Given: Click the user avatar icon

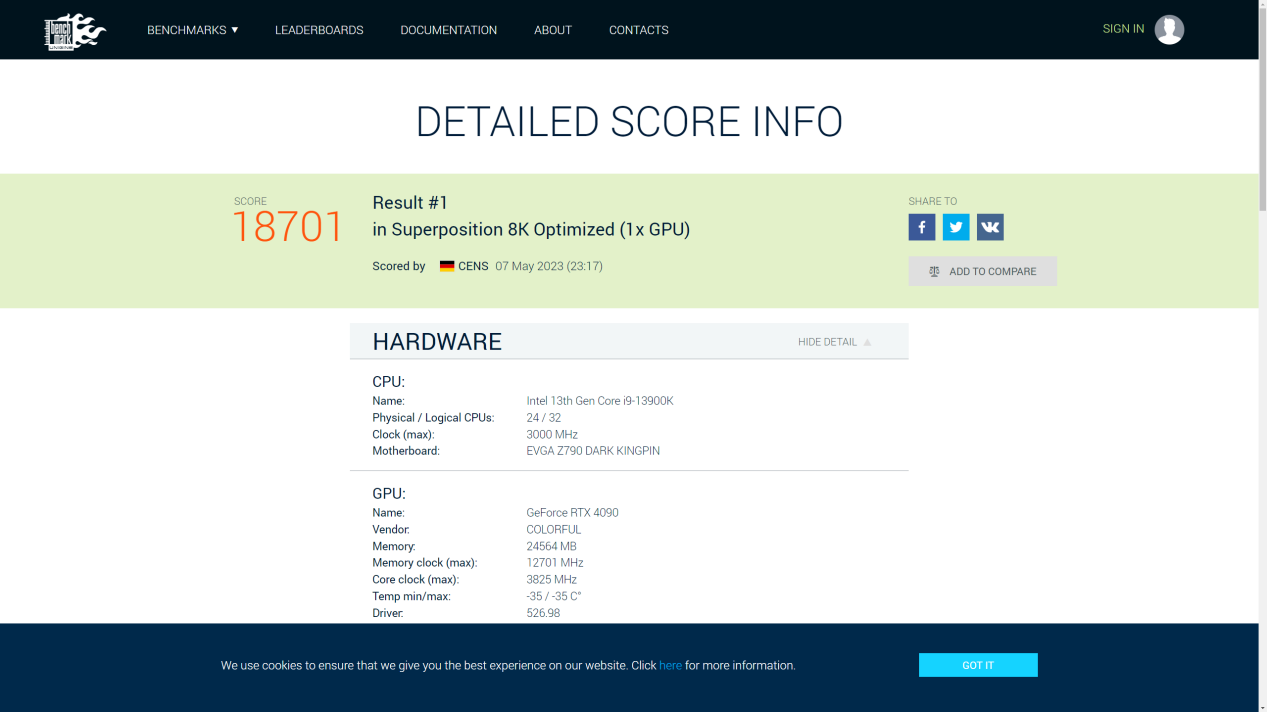Looking at the screenshot, I should coord(1168,29).
